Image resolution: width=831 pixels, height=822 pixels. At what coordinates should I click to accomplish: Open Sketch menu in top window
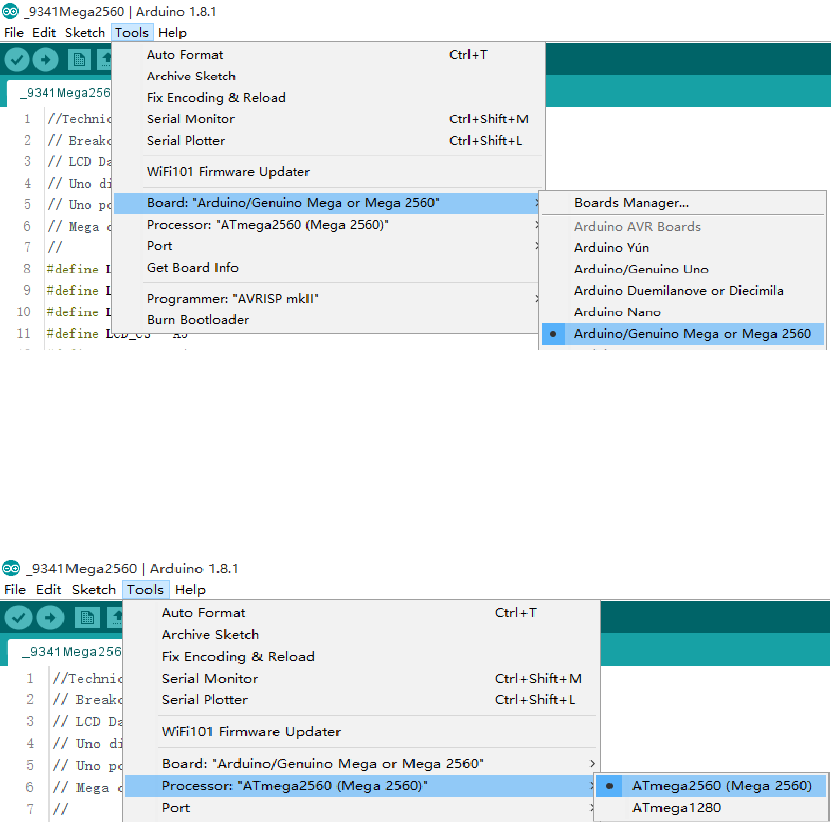(85, 32)
